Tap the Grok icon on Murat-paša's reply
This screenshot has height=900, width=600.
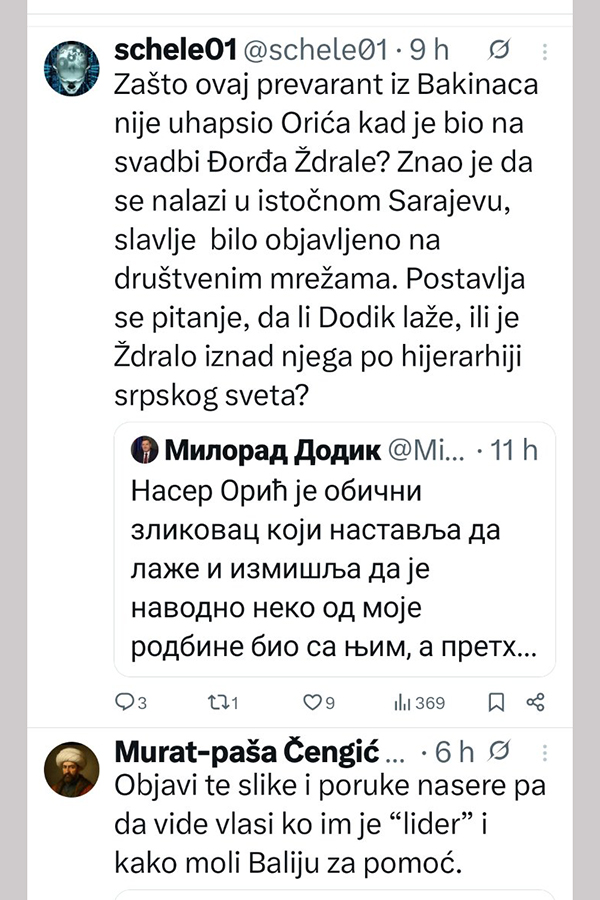click(x=504, y=751)
